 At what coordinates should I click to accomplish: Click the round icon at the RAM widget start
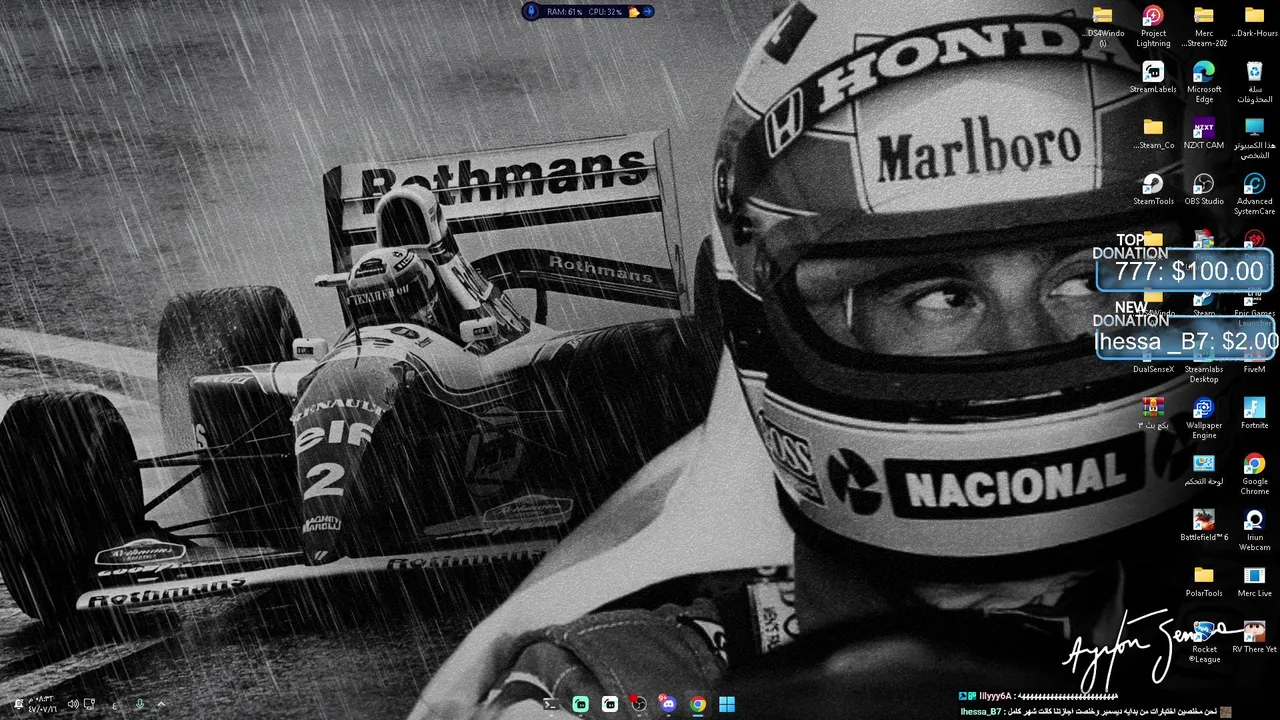532,12
